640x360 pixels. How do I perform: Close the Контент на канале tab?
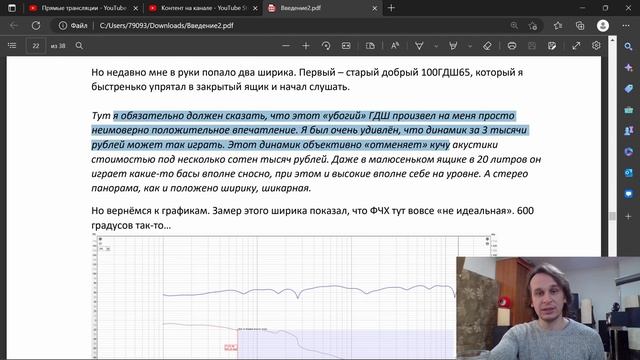255,8
